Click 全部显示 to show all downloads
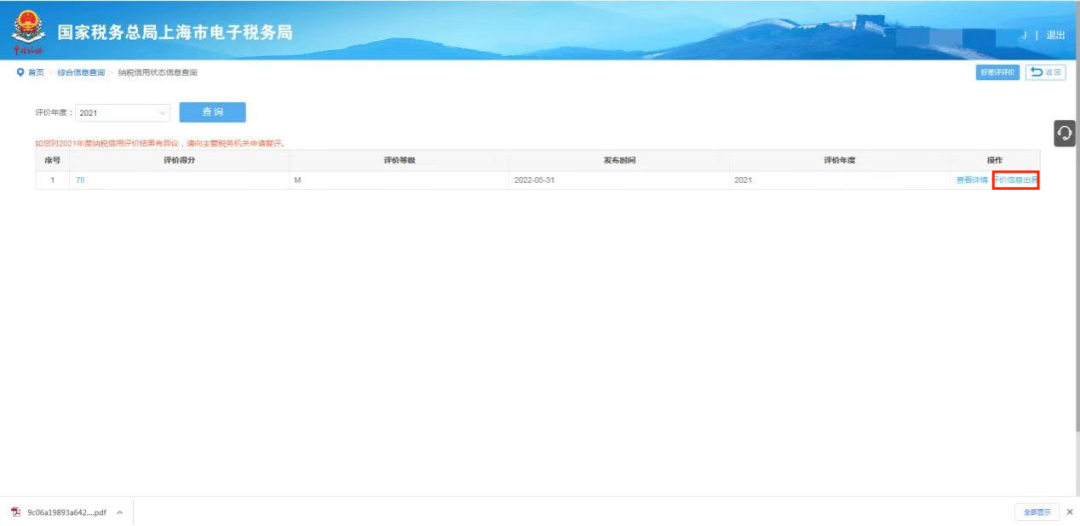Screen dimensions: 1080x526 pos(1037,512)
